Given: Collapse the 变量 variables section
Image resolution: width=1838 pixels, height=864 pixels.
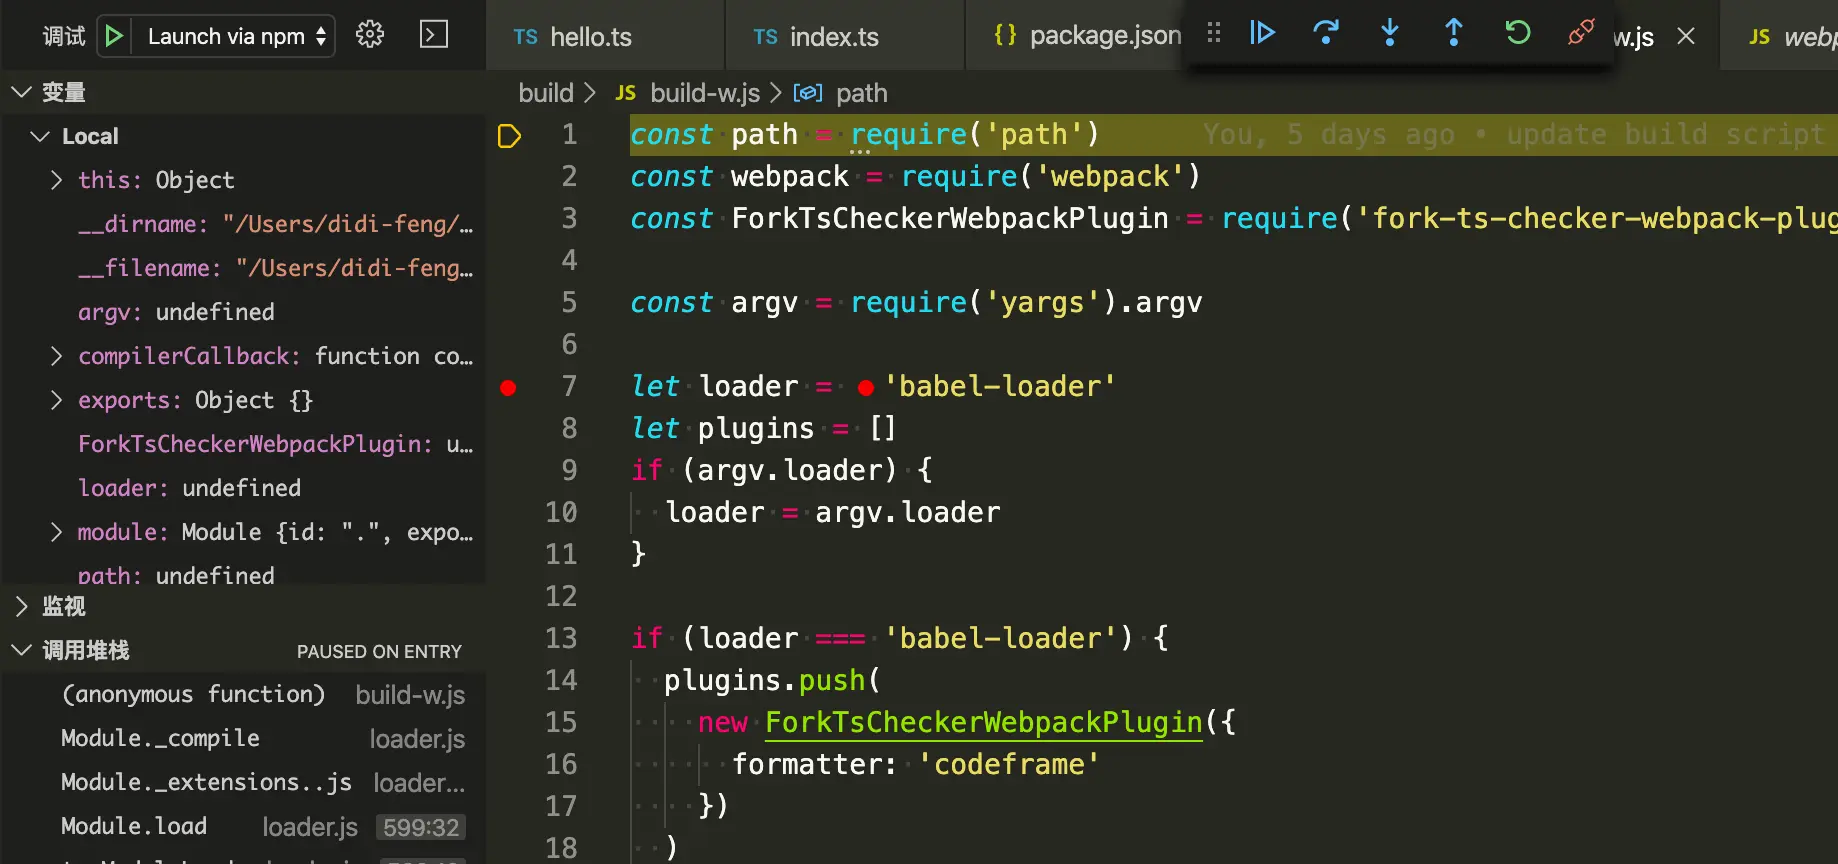Looking at the screenshot, I should coord(21,92).
